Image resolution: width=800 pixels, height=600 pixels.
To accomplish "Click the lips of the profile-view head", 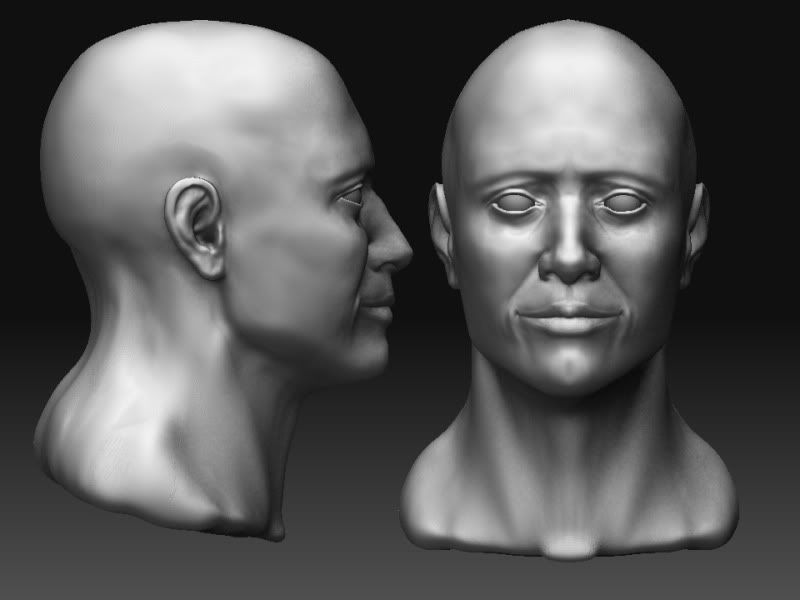I will click(x=376, y=307).
